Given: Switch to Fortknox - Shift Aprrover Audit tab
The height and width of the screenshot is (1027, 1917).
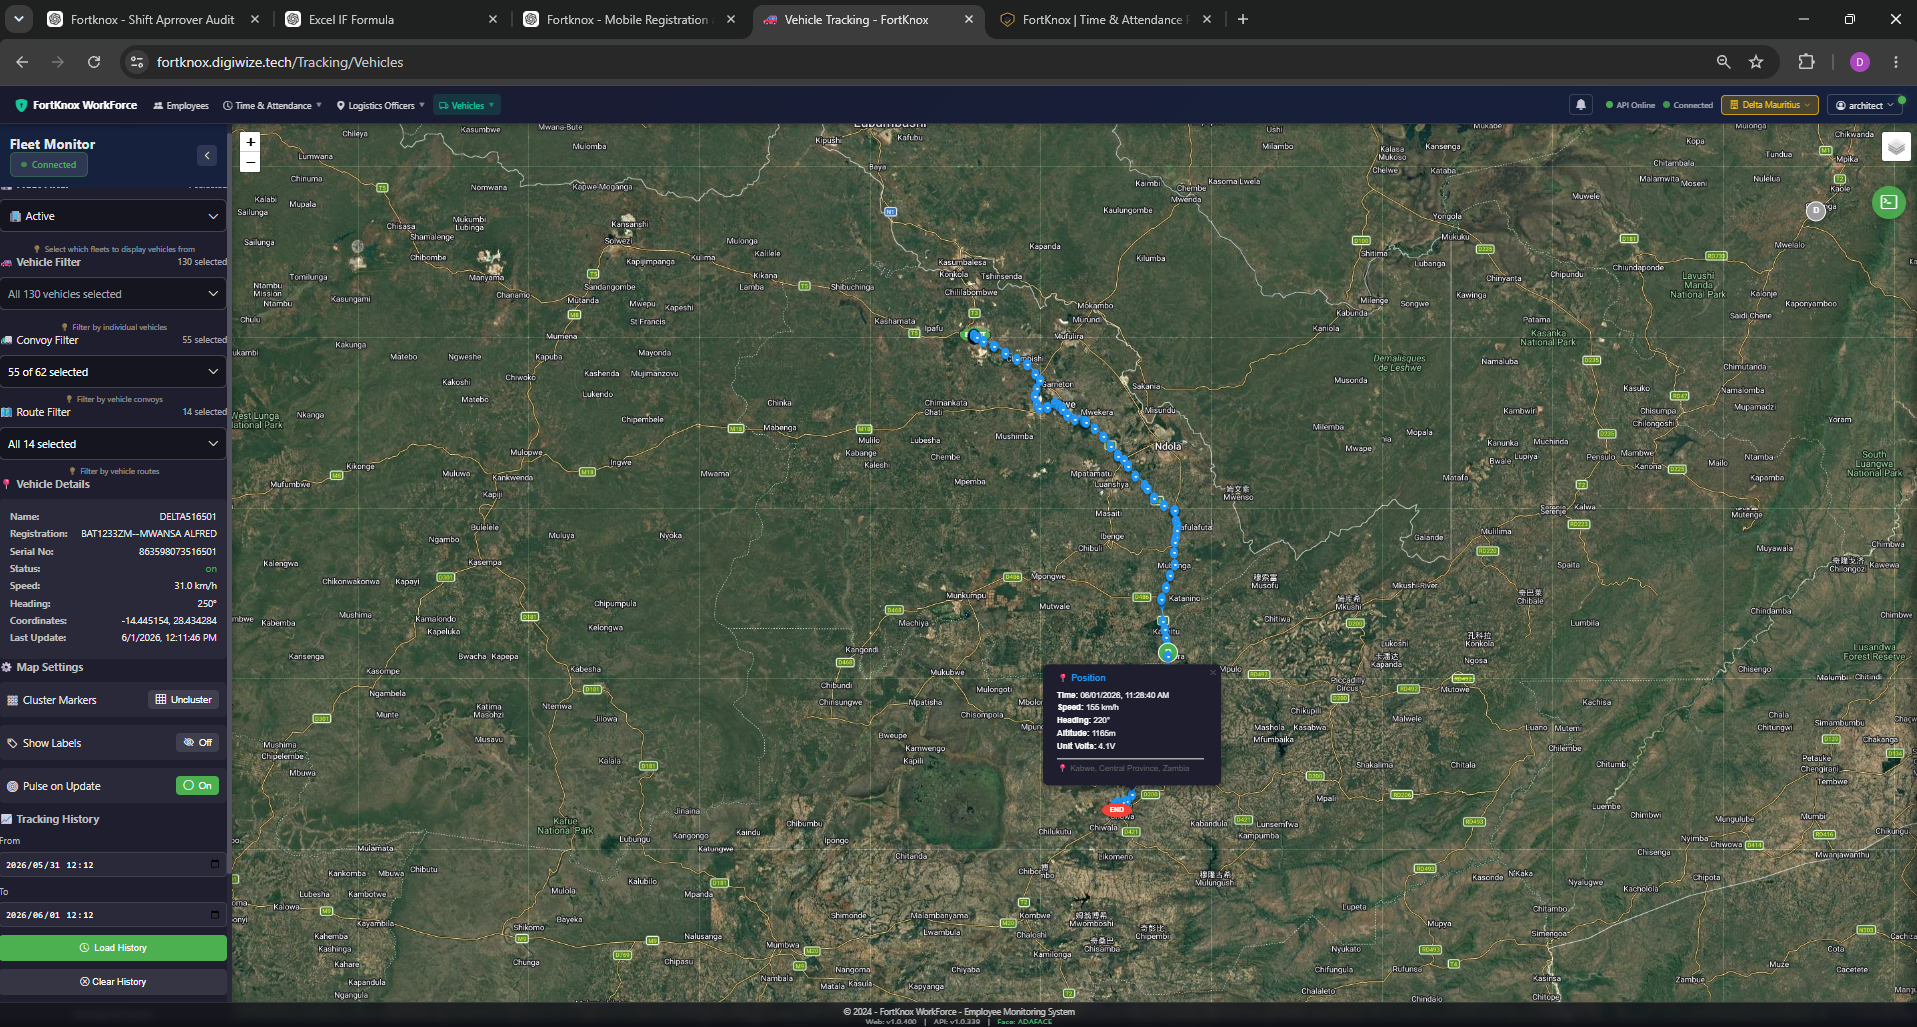Looking at the screenshot, I should tap(153, 19).
